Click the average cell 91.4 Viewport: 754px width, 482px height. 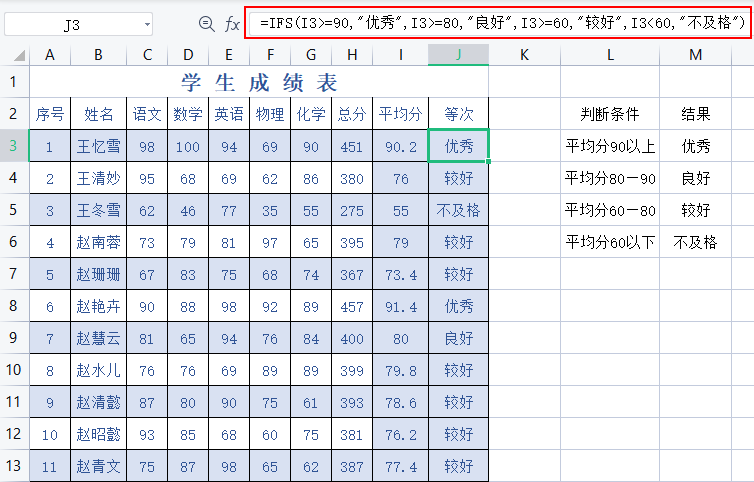401,306
